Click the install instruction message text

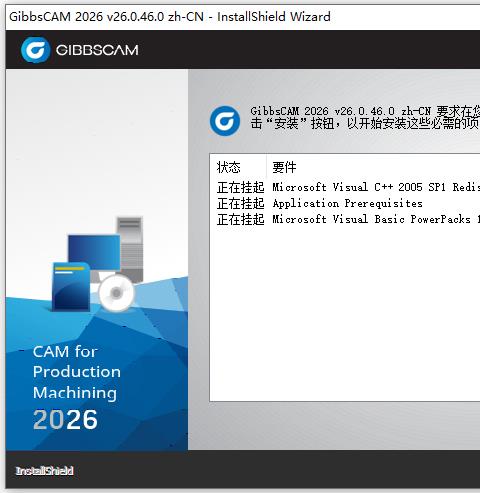[x=365, y=117]
